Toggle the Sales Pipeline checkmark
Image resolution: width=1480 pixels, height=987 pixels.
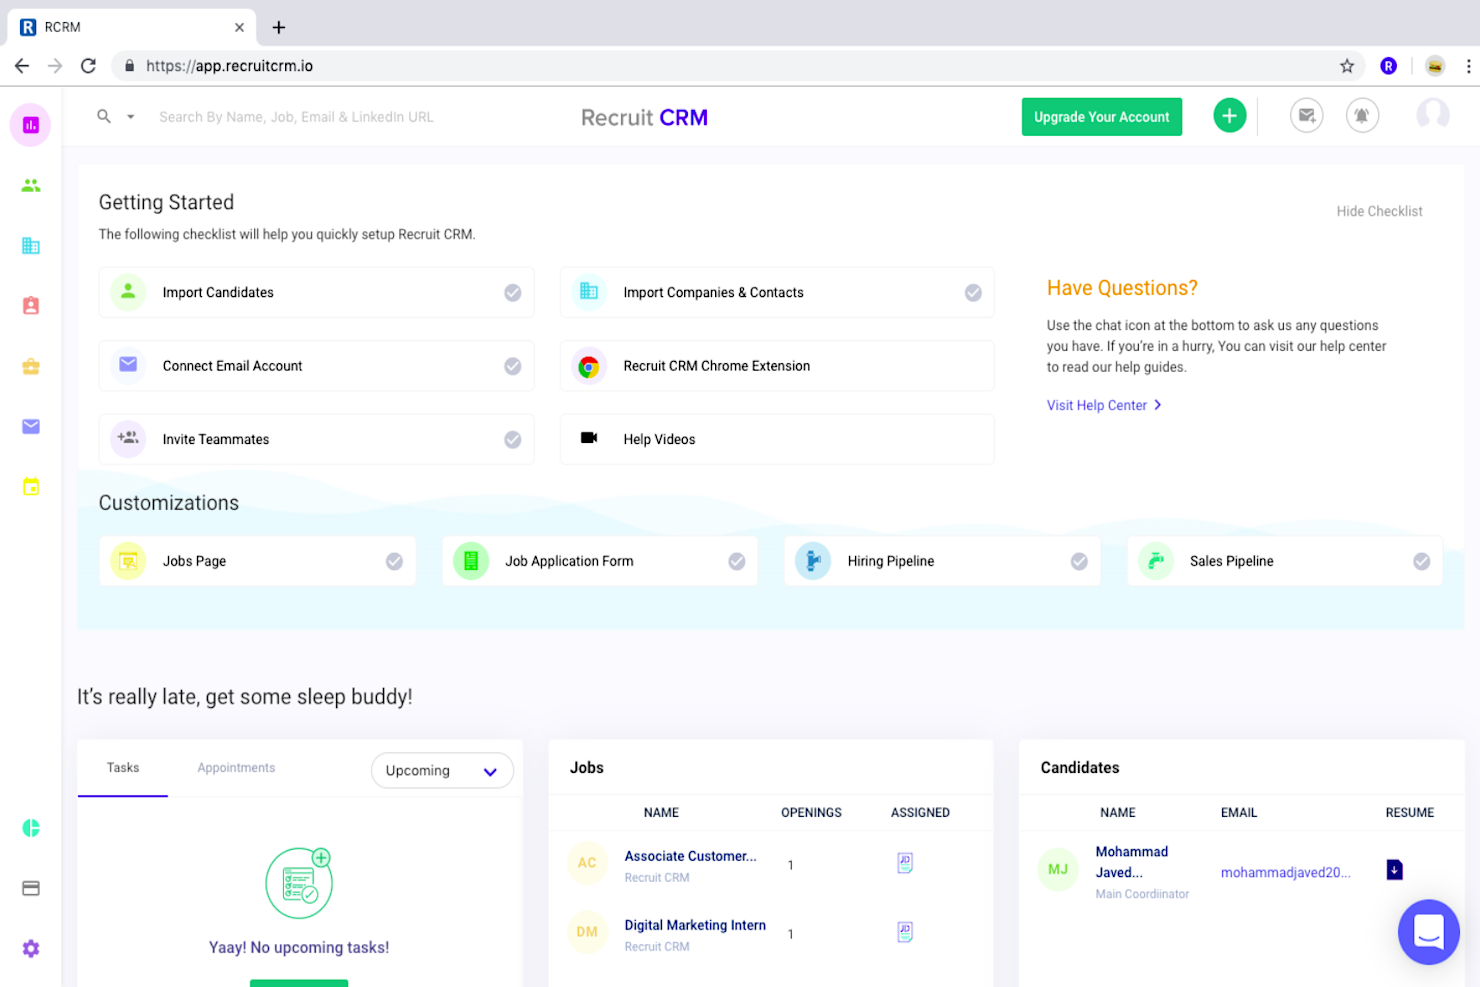1422,562
